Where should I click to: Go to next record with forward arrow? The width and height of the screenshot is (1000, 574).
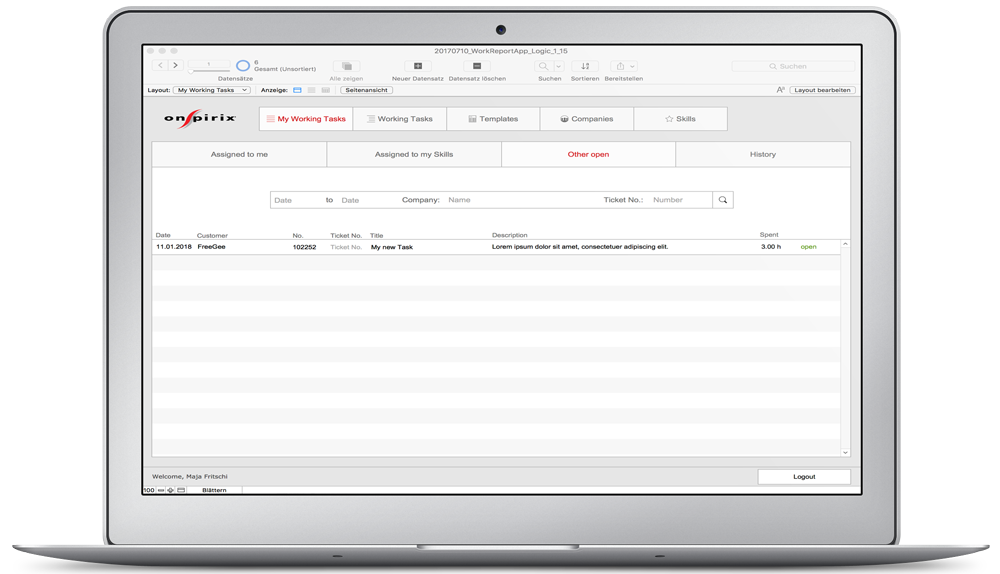175,65
